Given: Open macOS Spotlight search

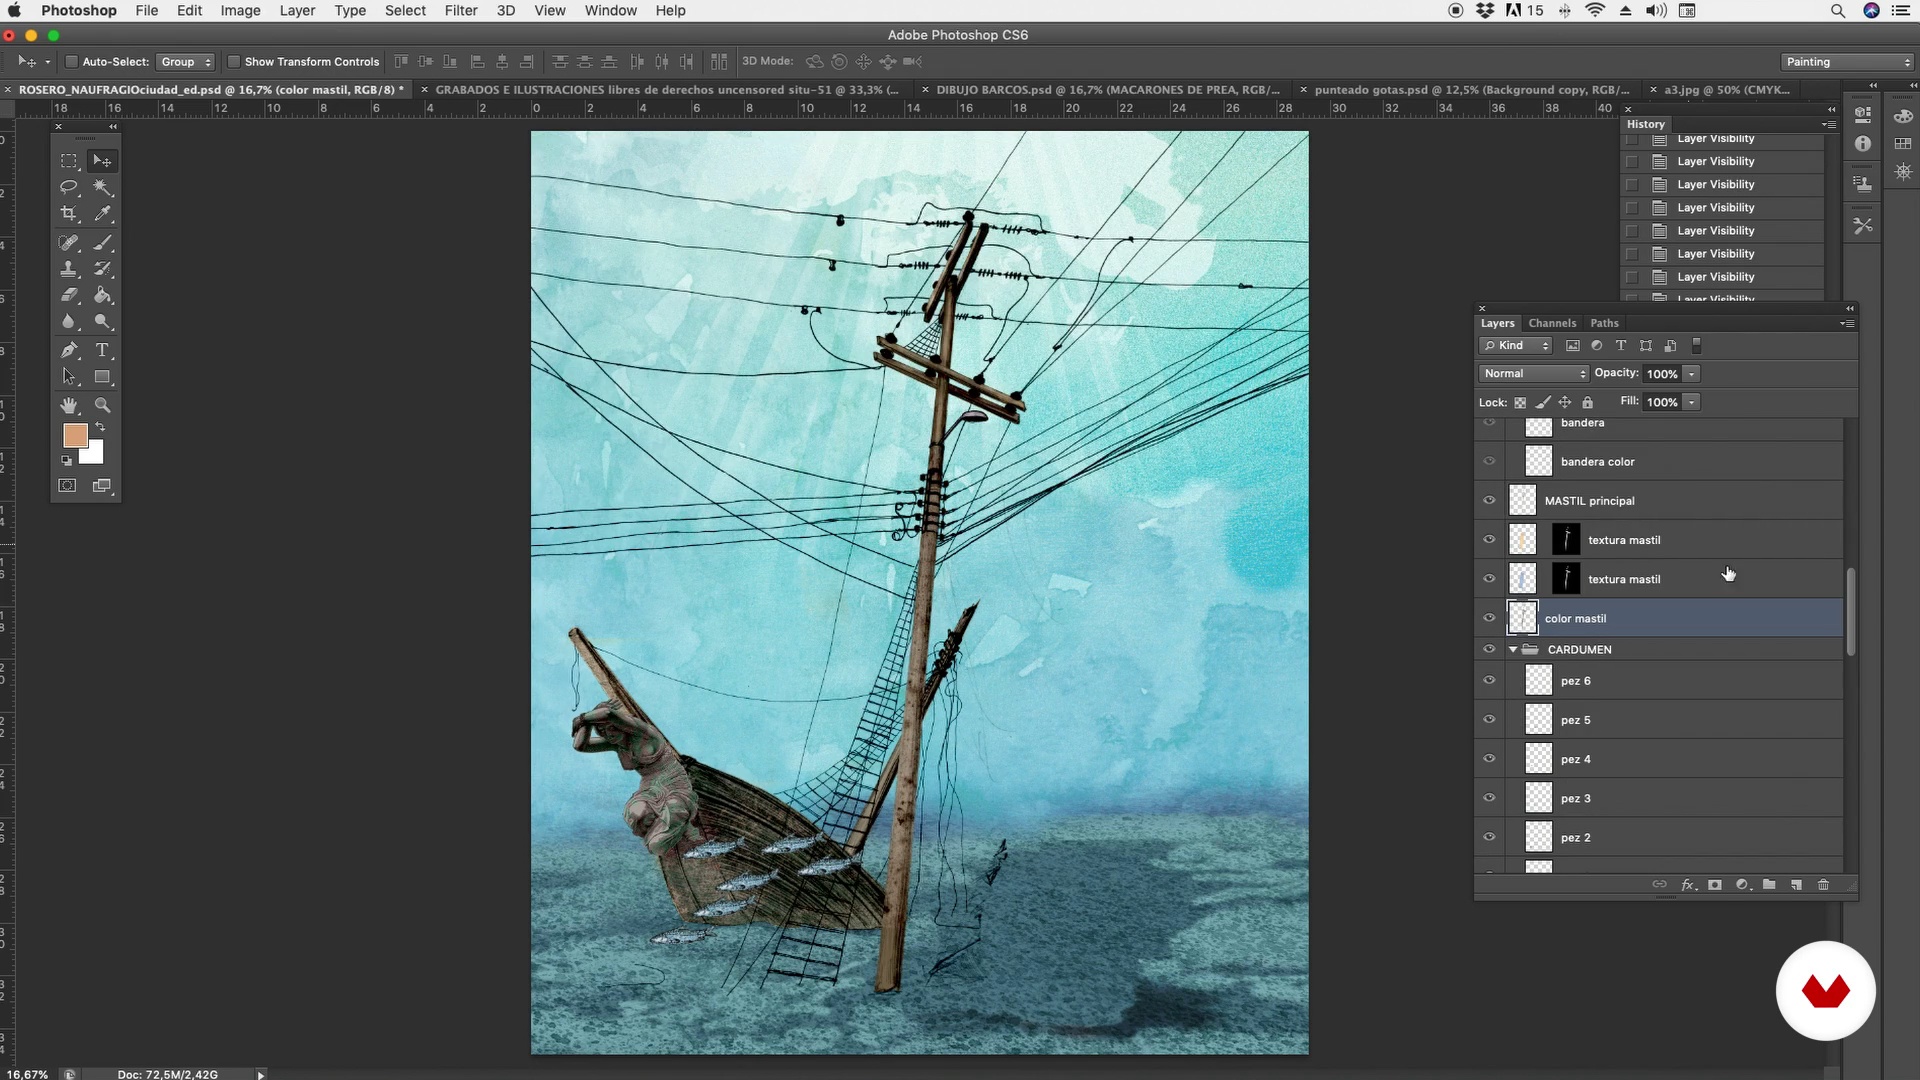Looking at the screenshot, I should [1837, 10].
